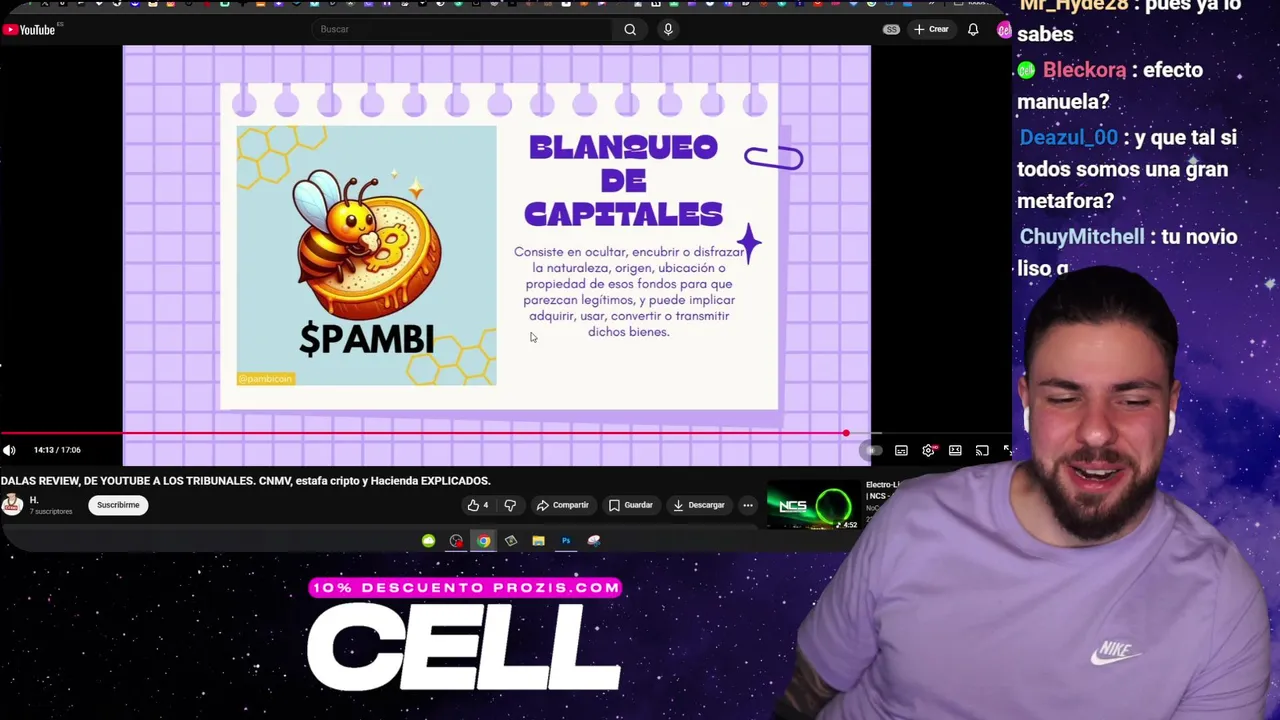Screen dimensions: 1280x720
Task: Open the account avatar menu
Action: (1004, 30)
